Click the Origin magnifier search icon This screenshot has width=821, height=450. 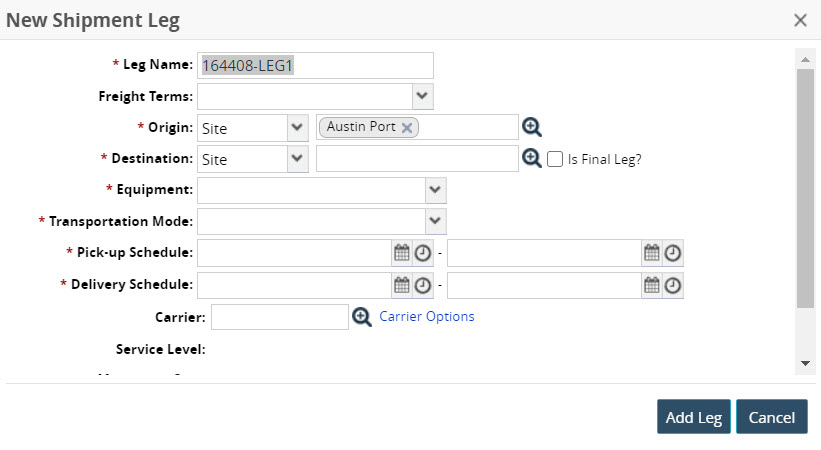(x=532, y=127)
